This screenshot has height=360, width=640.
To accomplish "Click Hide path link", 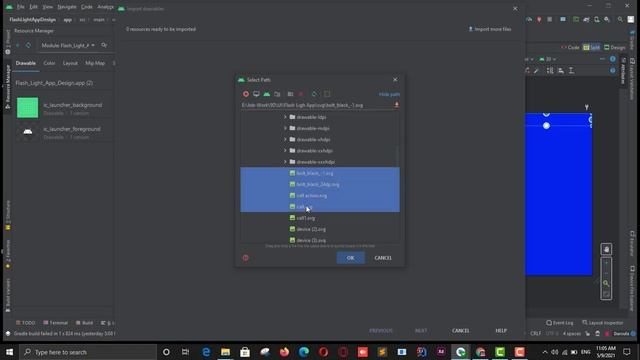I will [x=389, y=94].
